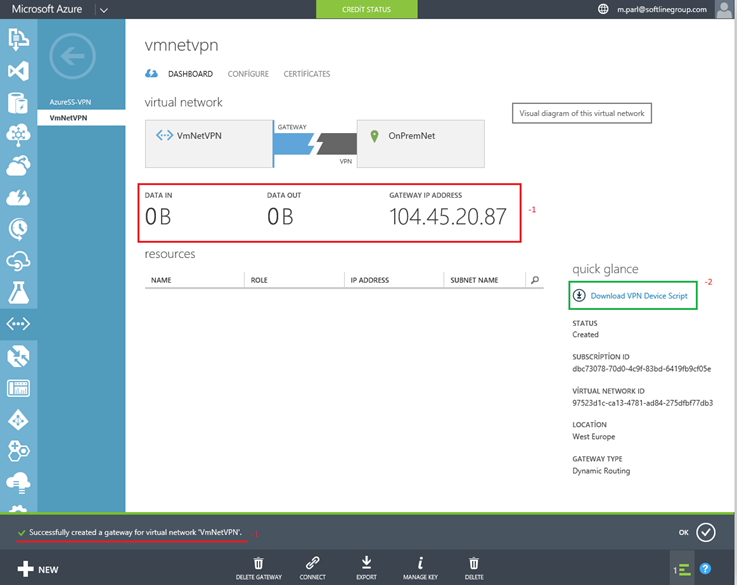
Task: Select VmNetVPN in network list
Action: tap(81, 118)
